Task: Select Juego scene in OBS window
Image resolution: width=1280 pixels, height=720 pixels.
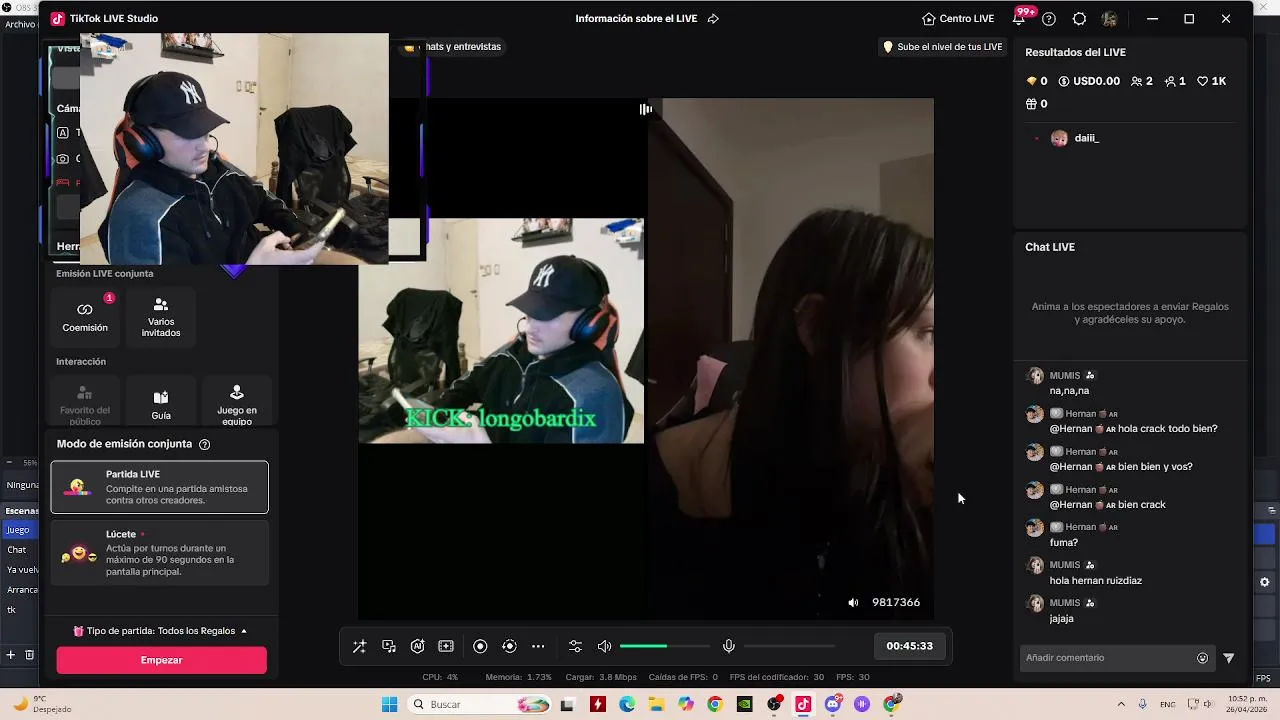Action: [x=18, y=530]
